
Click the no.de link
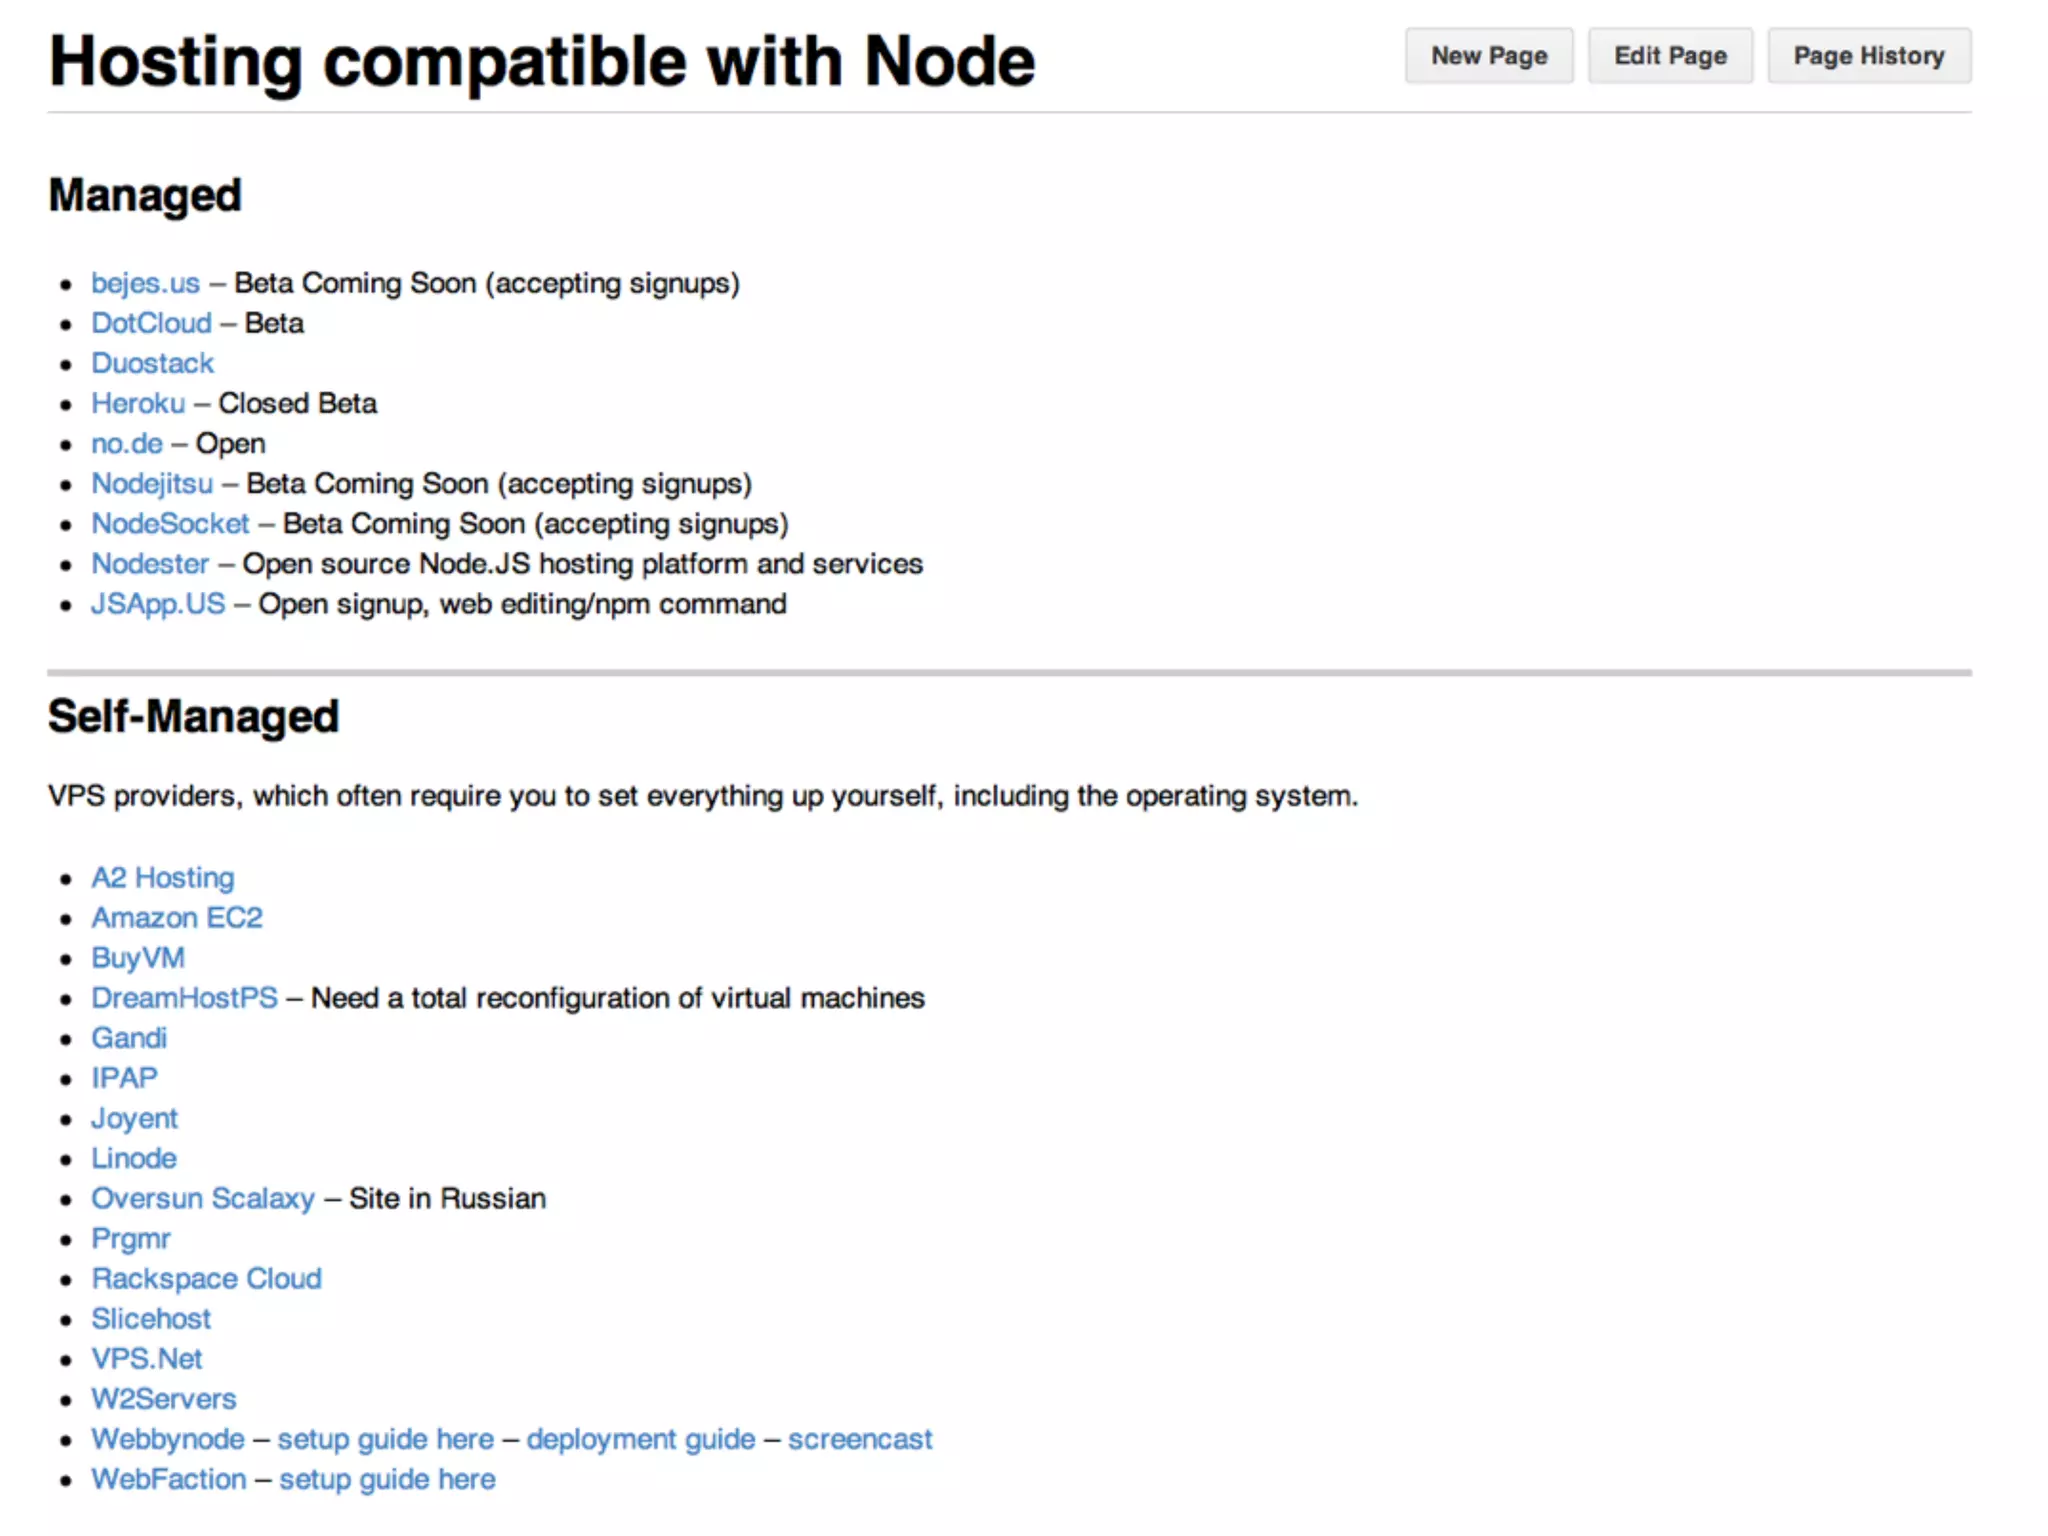[x=127, y=443]
